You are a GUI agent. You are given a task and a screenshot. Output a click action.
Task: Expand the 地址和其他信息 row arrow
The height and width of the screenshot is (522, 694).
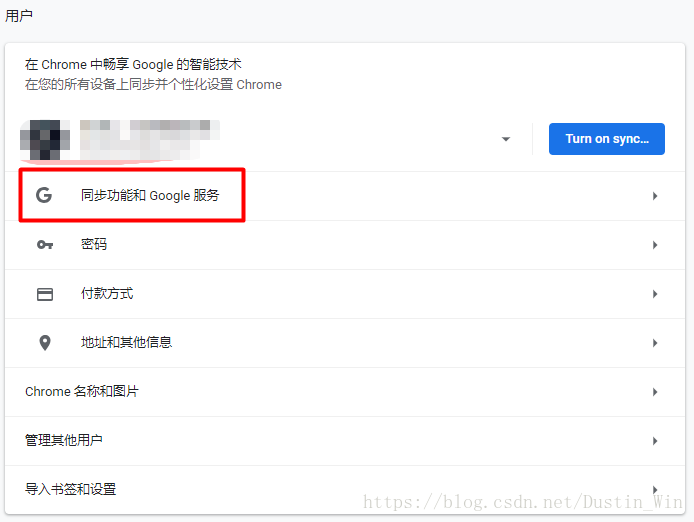tap(655, 343)
